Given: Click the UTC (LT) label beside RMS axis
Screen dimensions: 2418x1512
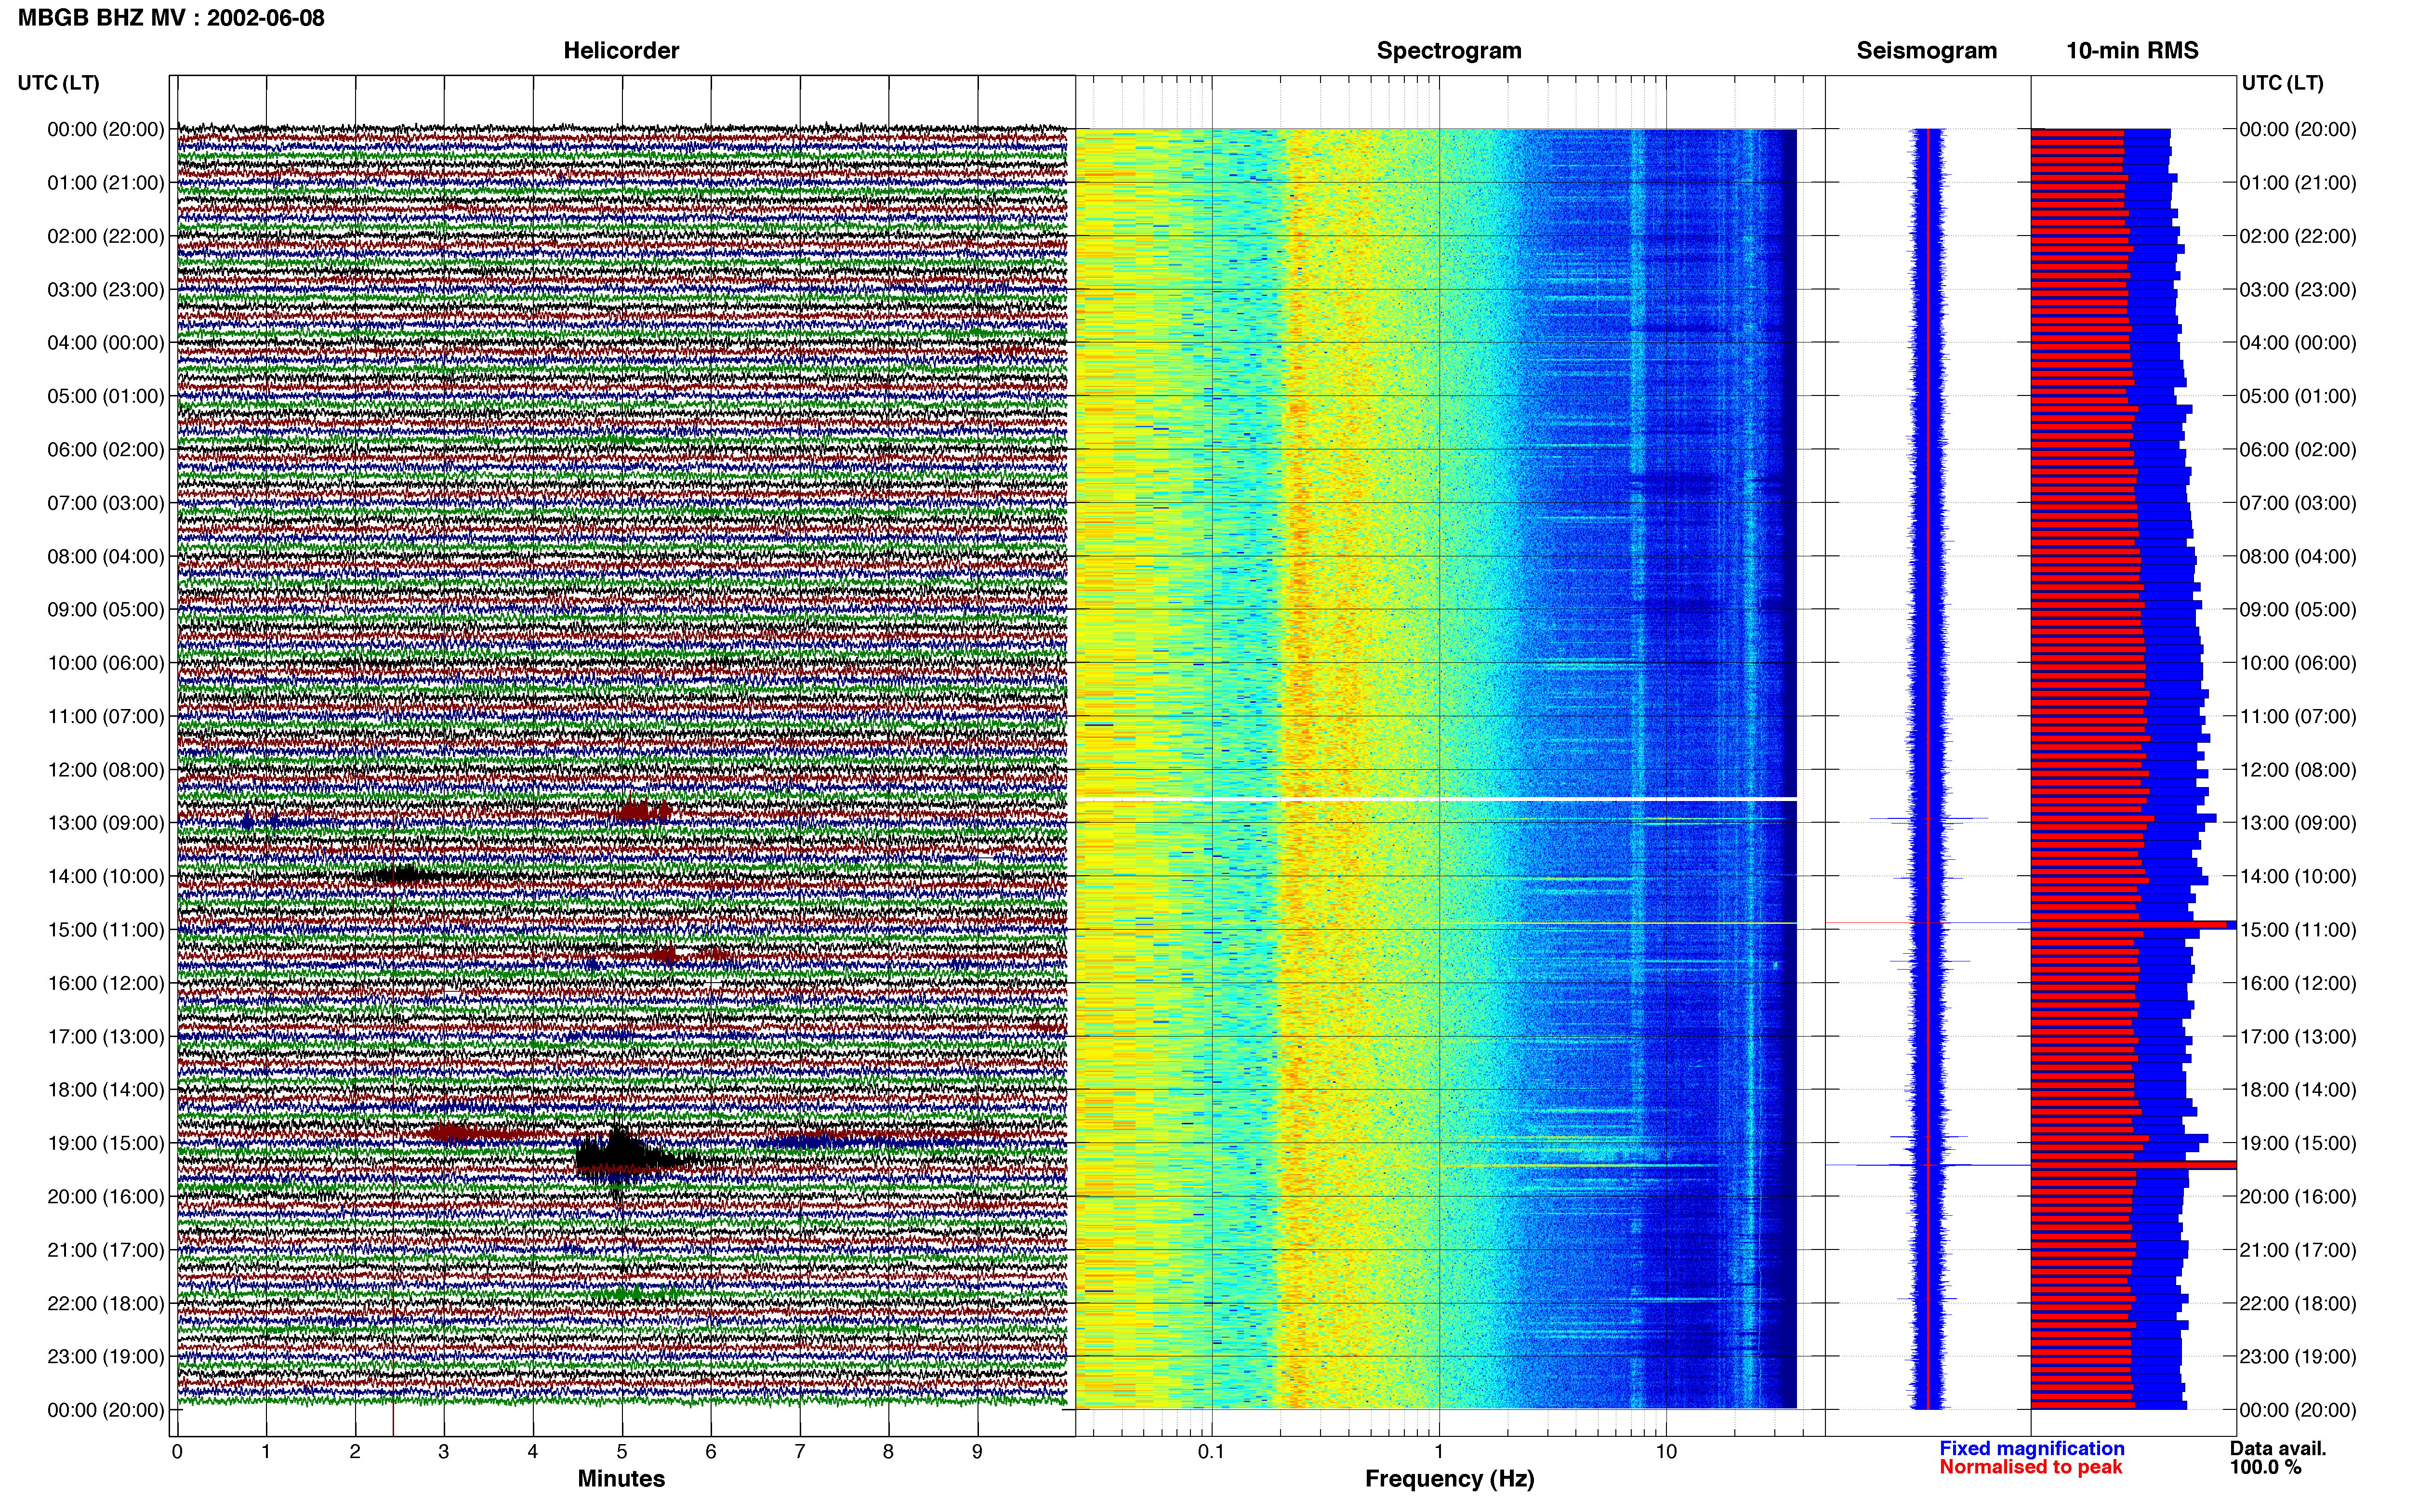Looking at the screenshot, I should pos(2282,83).
